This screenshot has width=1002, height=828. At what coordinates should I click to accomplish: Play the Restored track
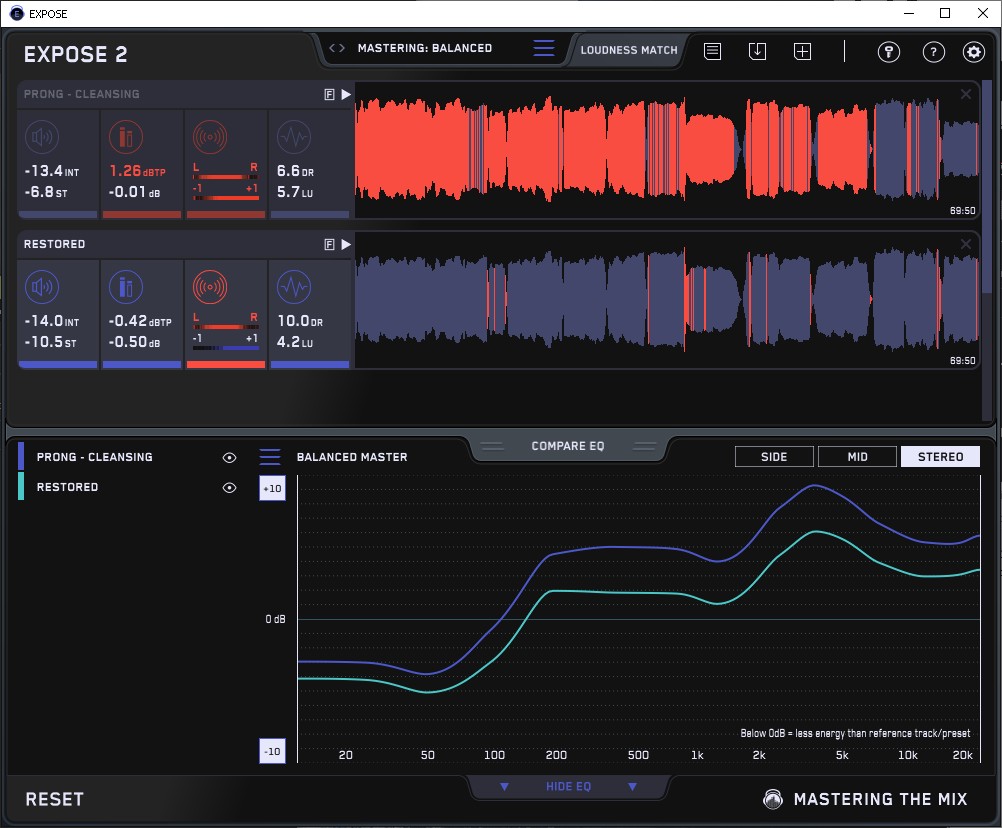tap(346, 244)
